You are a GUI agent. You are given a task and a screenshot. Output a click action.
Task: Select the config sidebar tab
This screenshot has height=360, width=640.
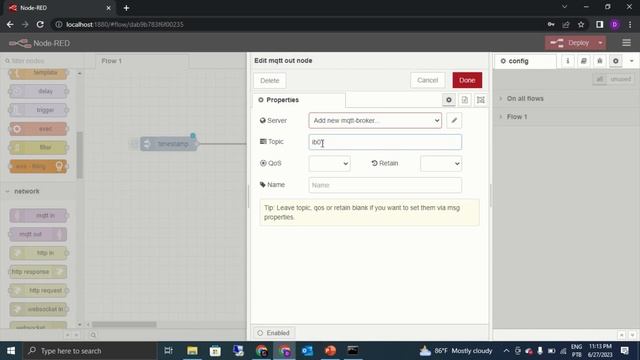[x=525, y=61]
